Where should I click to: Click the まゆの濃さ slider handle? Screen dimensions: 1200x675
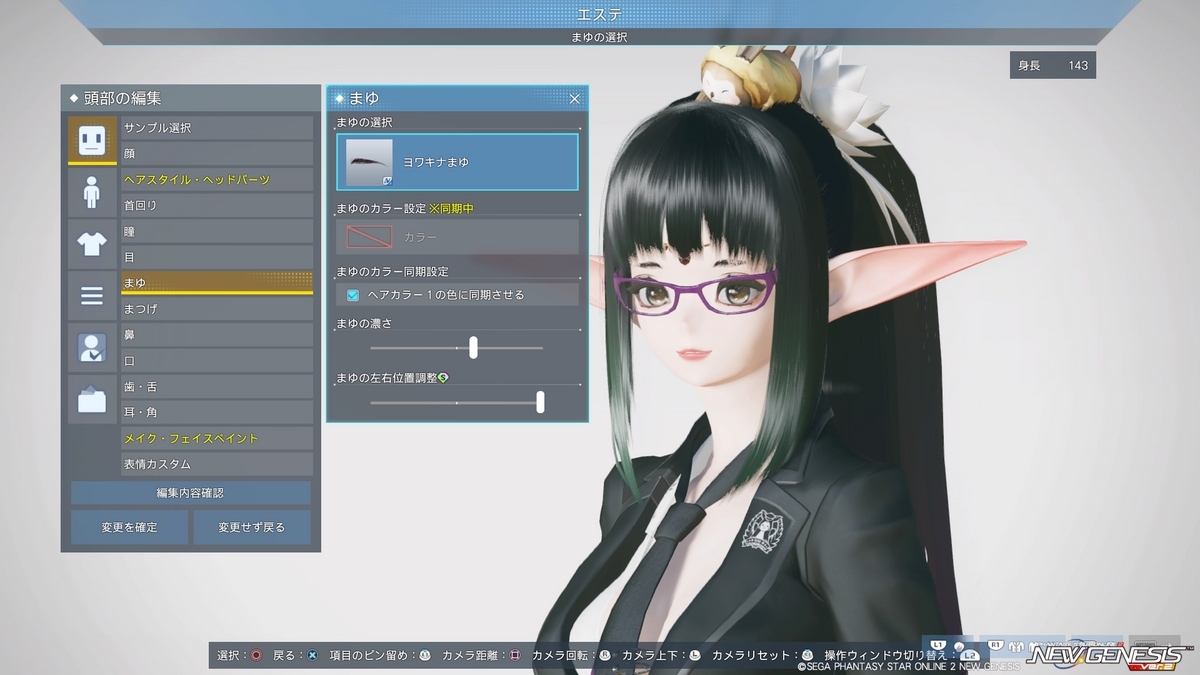coord(473,347)
